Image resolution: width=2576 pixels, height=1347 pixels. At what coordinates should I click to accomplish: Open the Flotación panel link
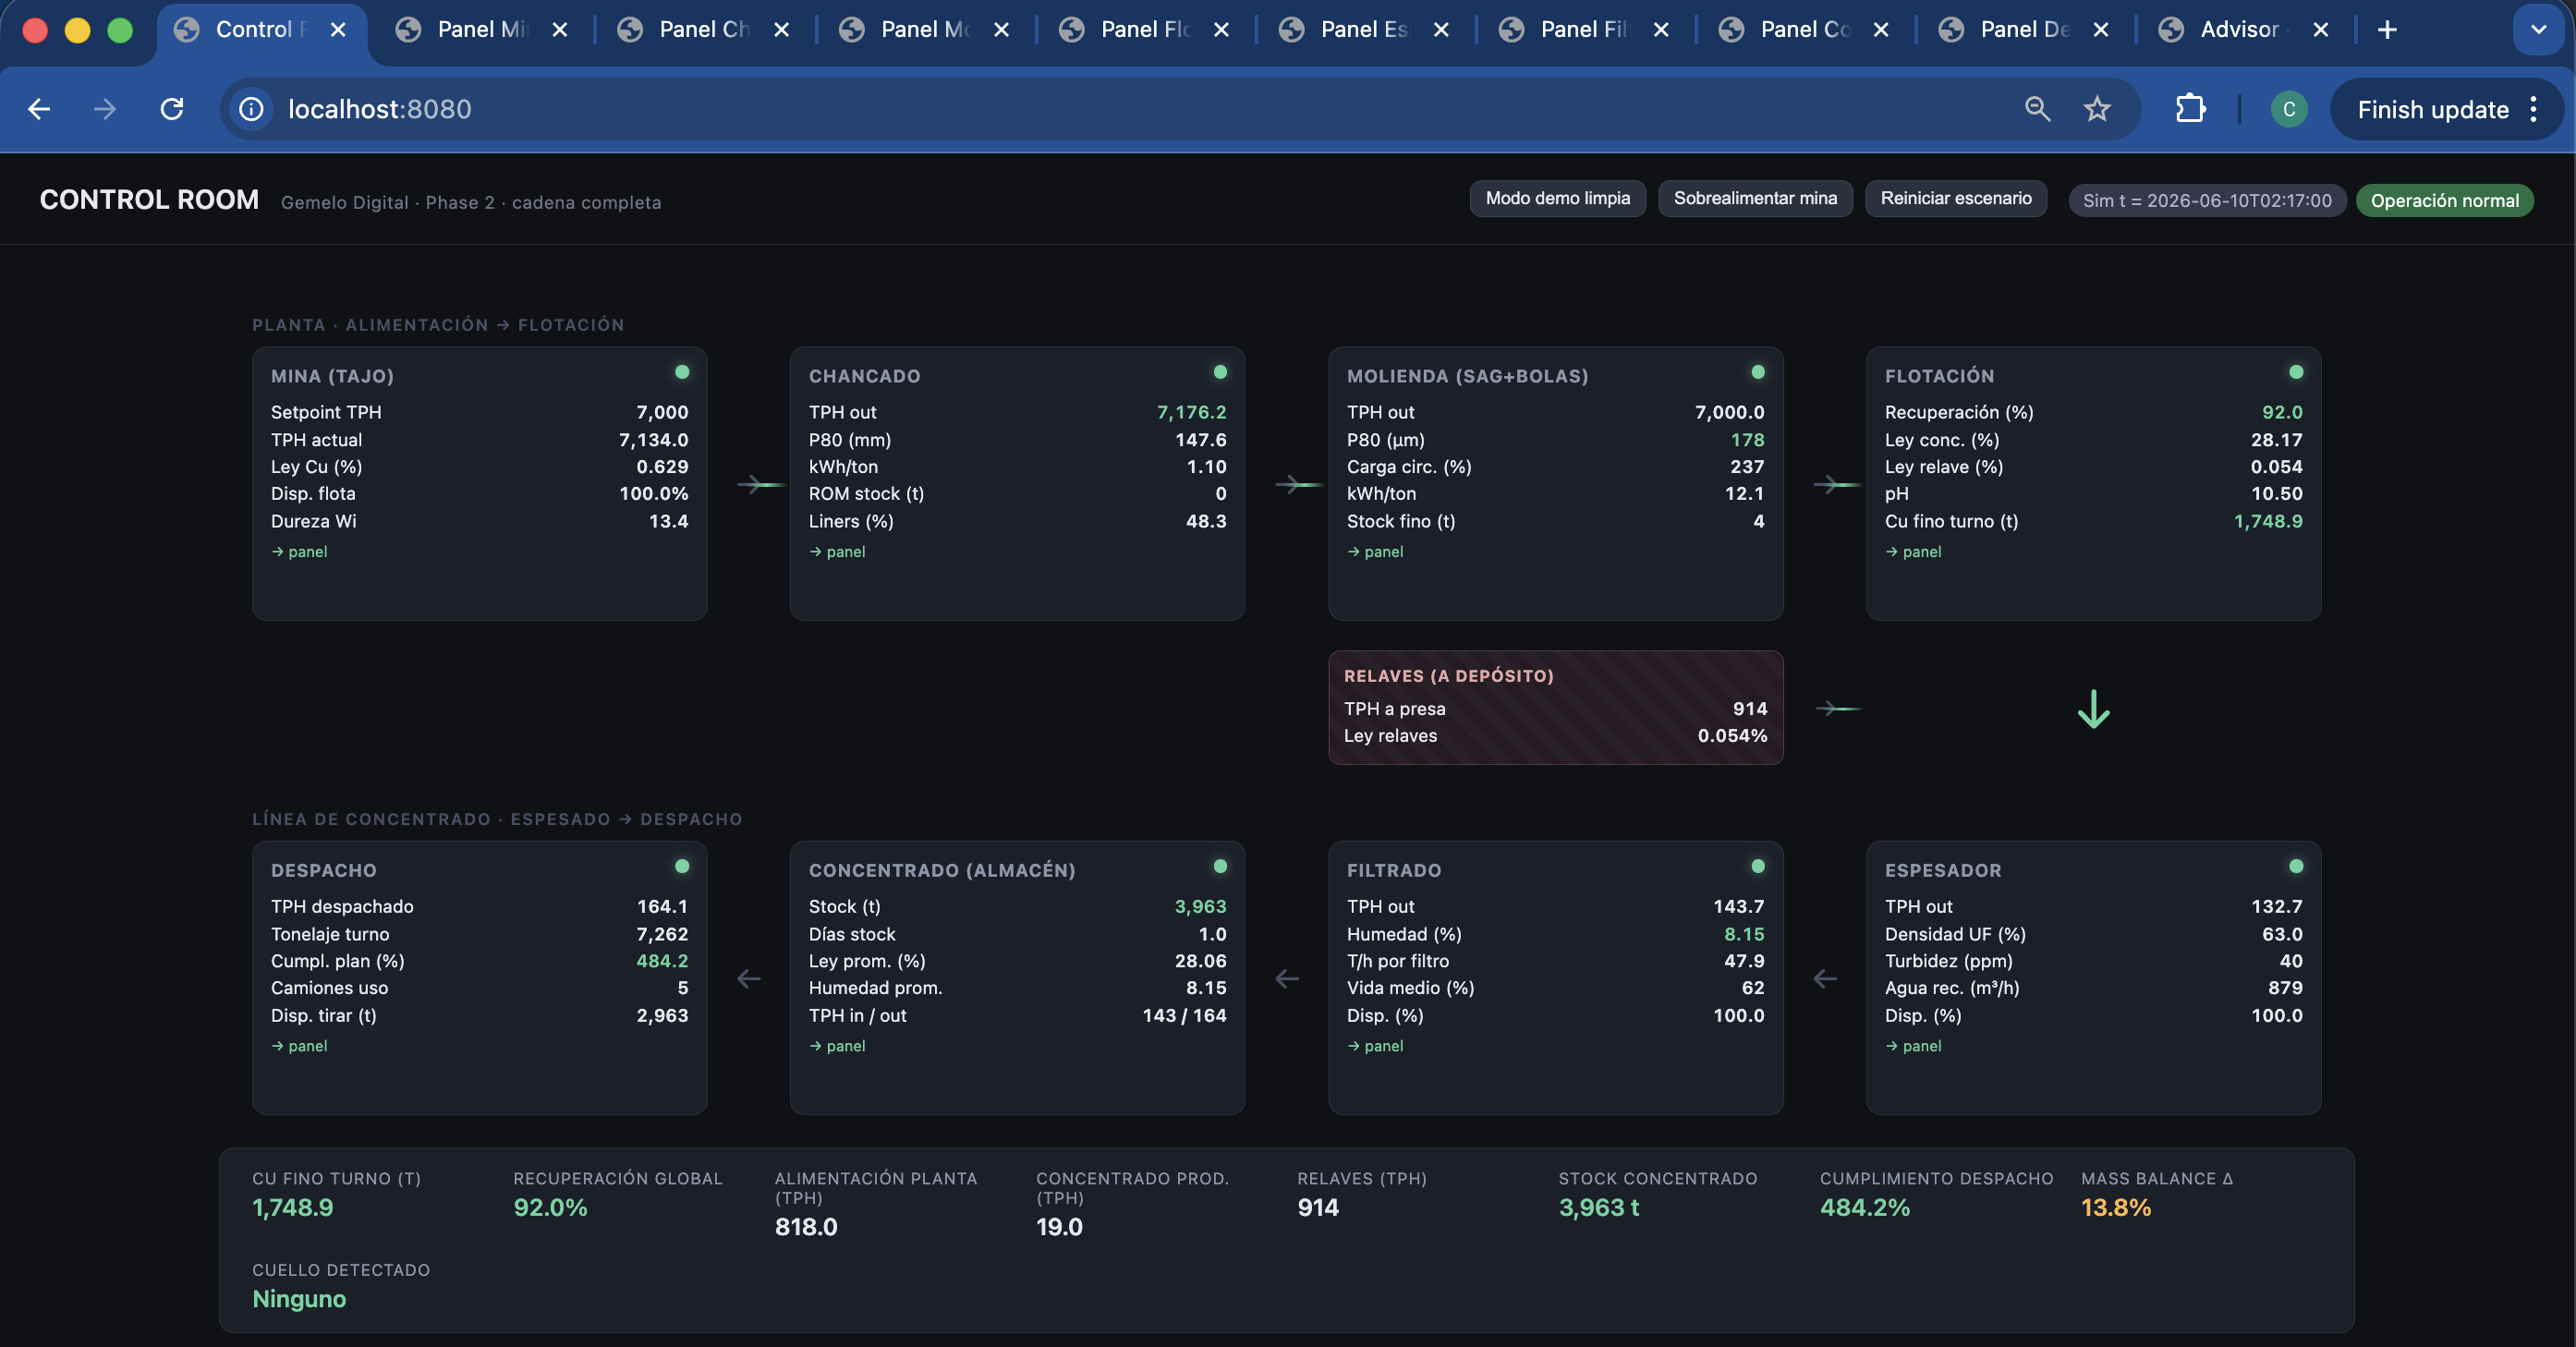pos(1913,551)
